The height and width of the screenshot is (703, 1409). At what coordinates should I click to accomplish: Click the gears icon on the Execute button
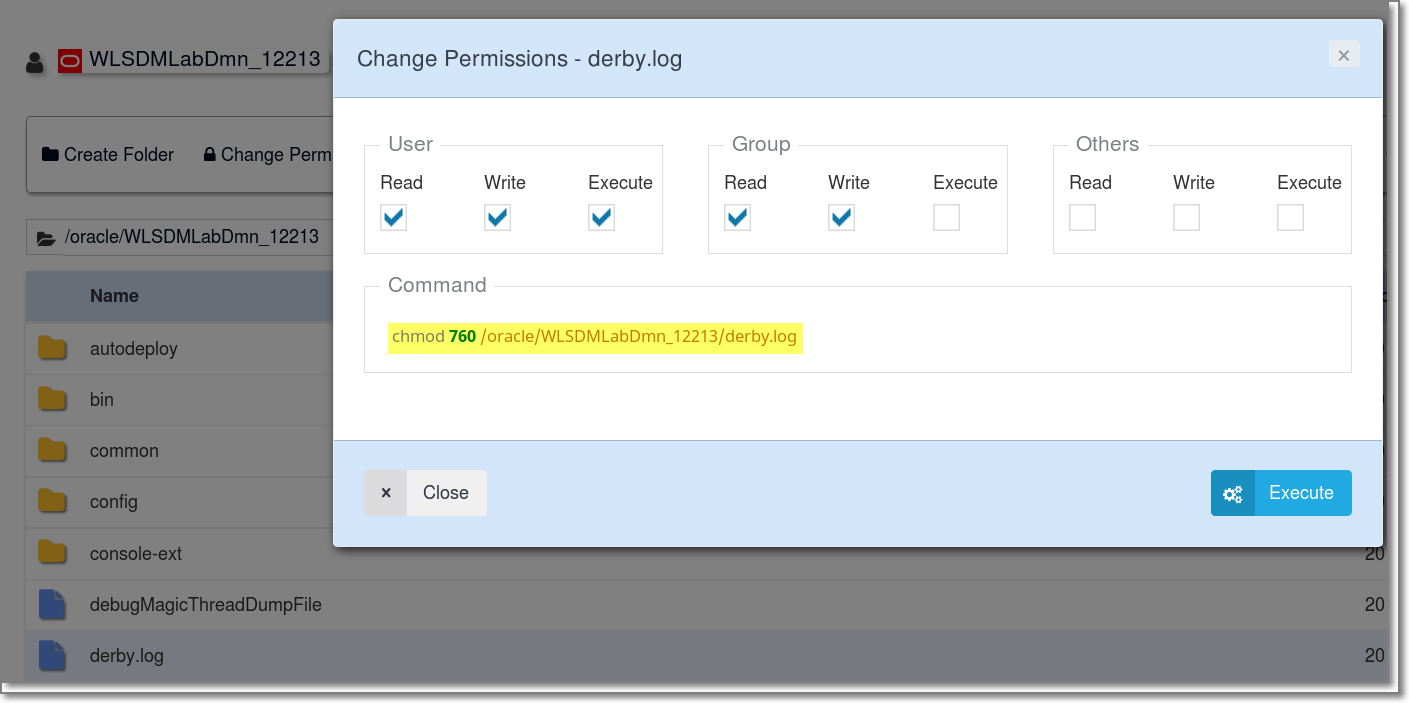(x=1232, y=493)
